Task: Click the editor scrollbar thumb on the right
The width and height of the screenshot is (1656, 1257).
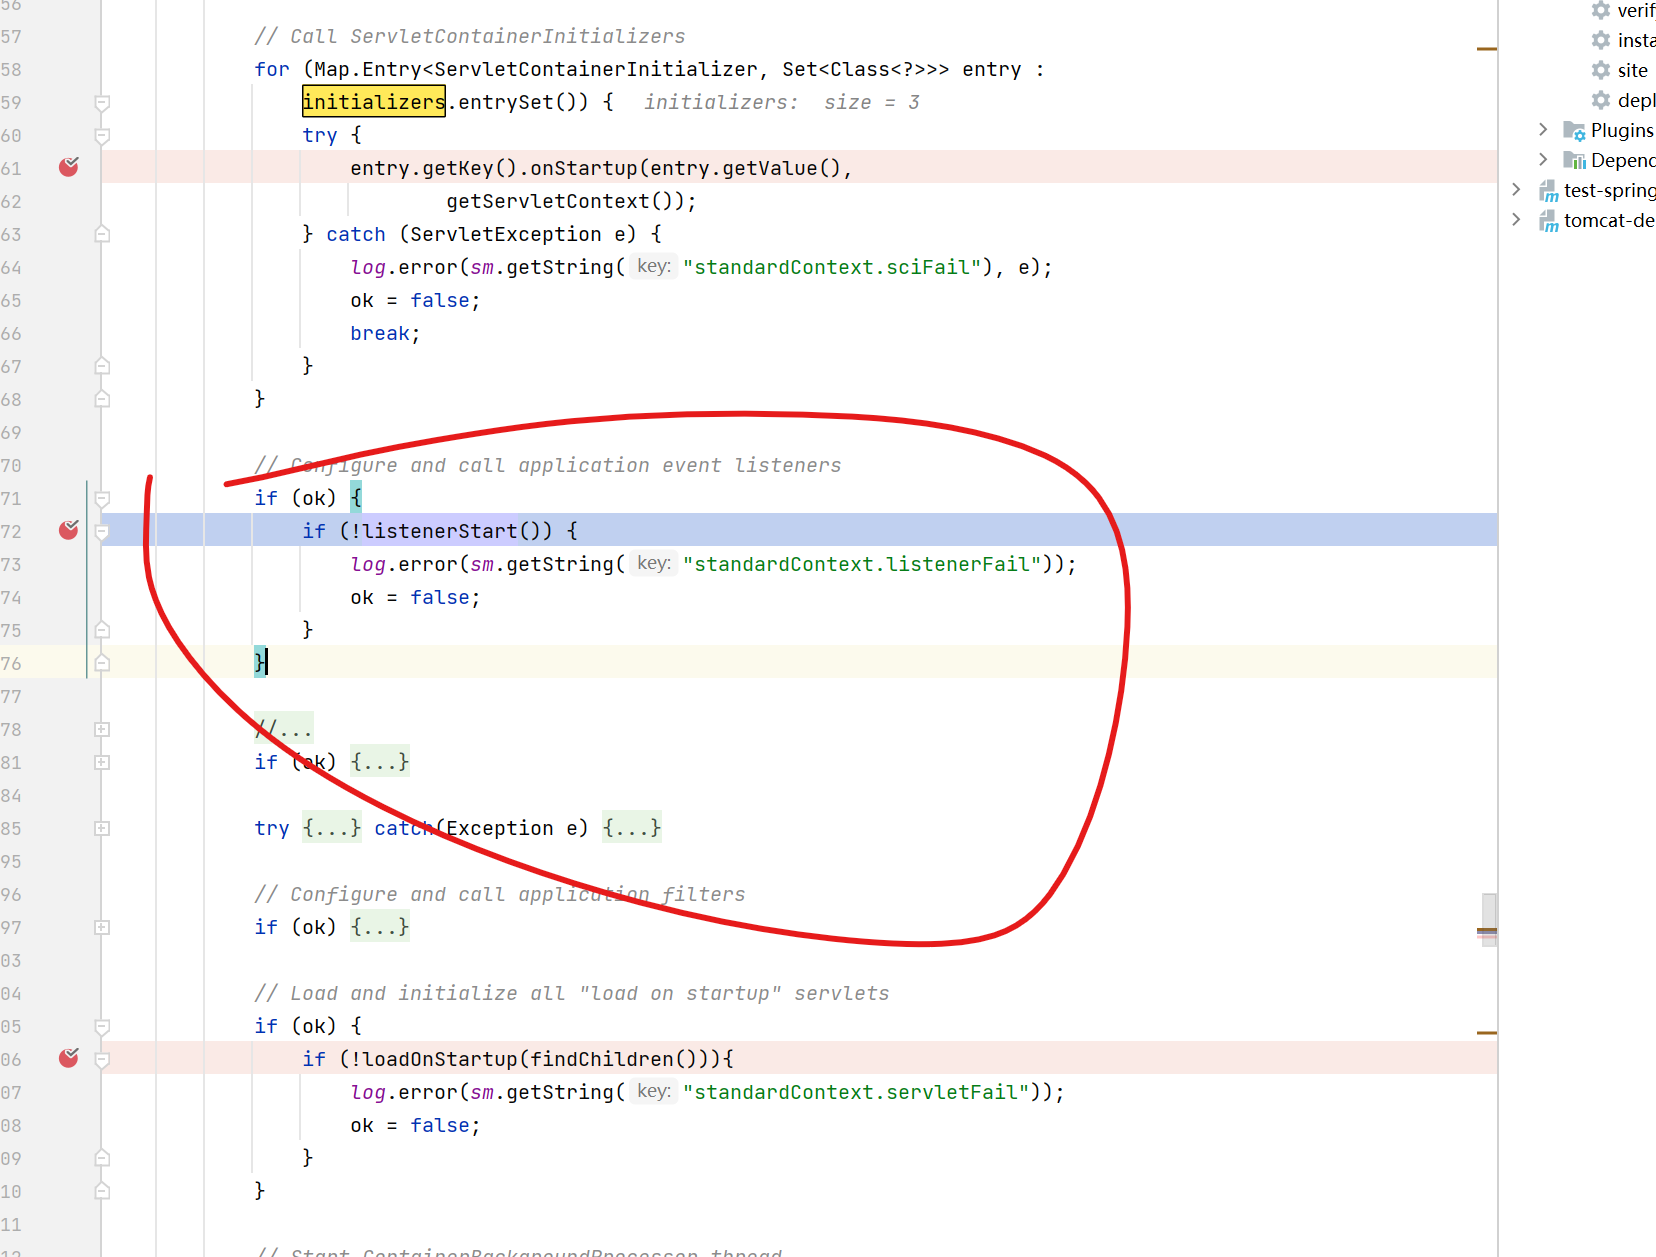Action: tap(1489, 919)
